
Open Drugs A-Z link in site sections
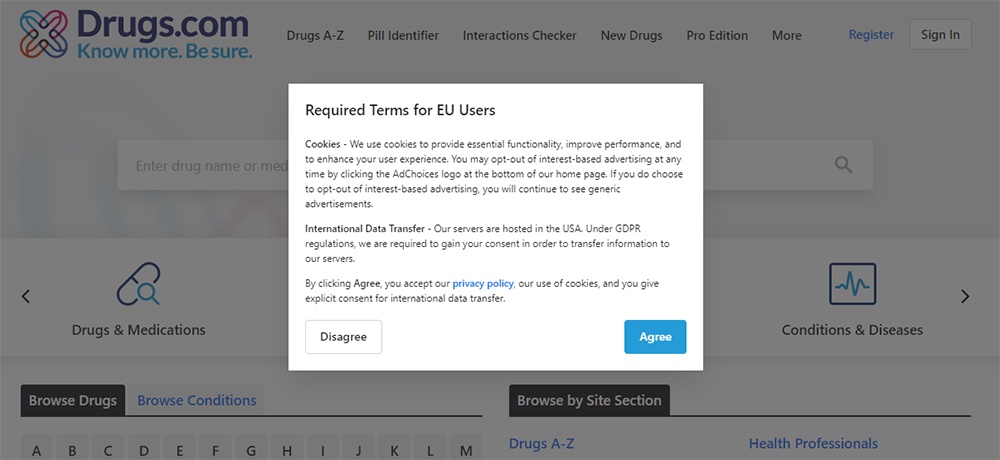tap(541, 443)
